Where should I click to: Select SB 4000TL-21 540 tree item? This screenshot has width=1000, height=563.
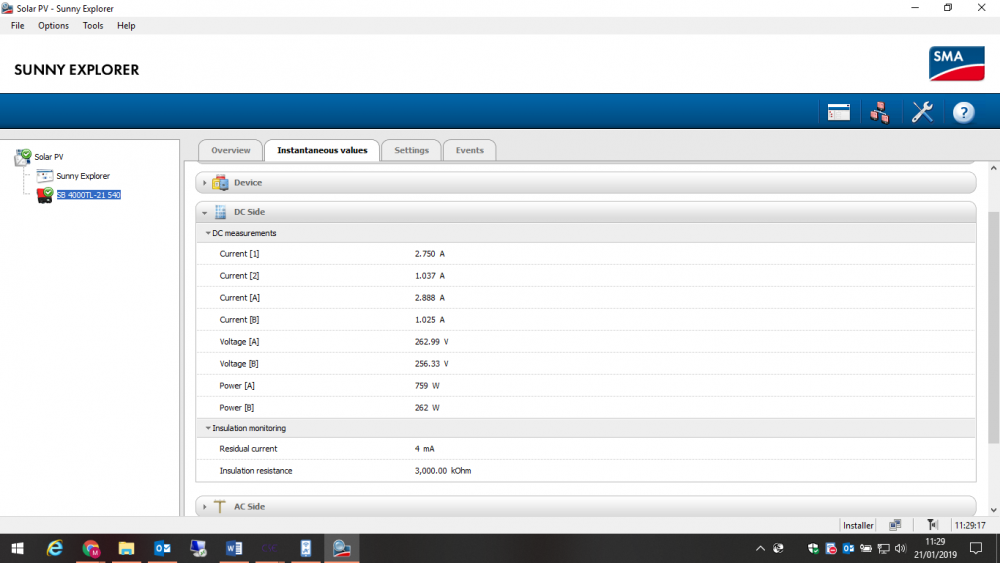click(x=89, y=195)
